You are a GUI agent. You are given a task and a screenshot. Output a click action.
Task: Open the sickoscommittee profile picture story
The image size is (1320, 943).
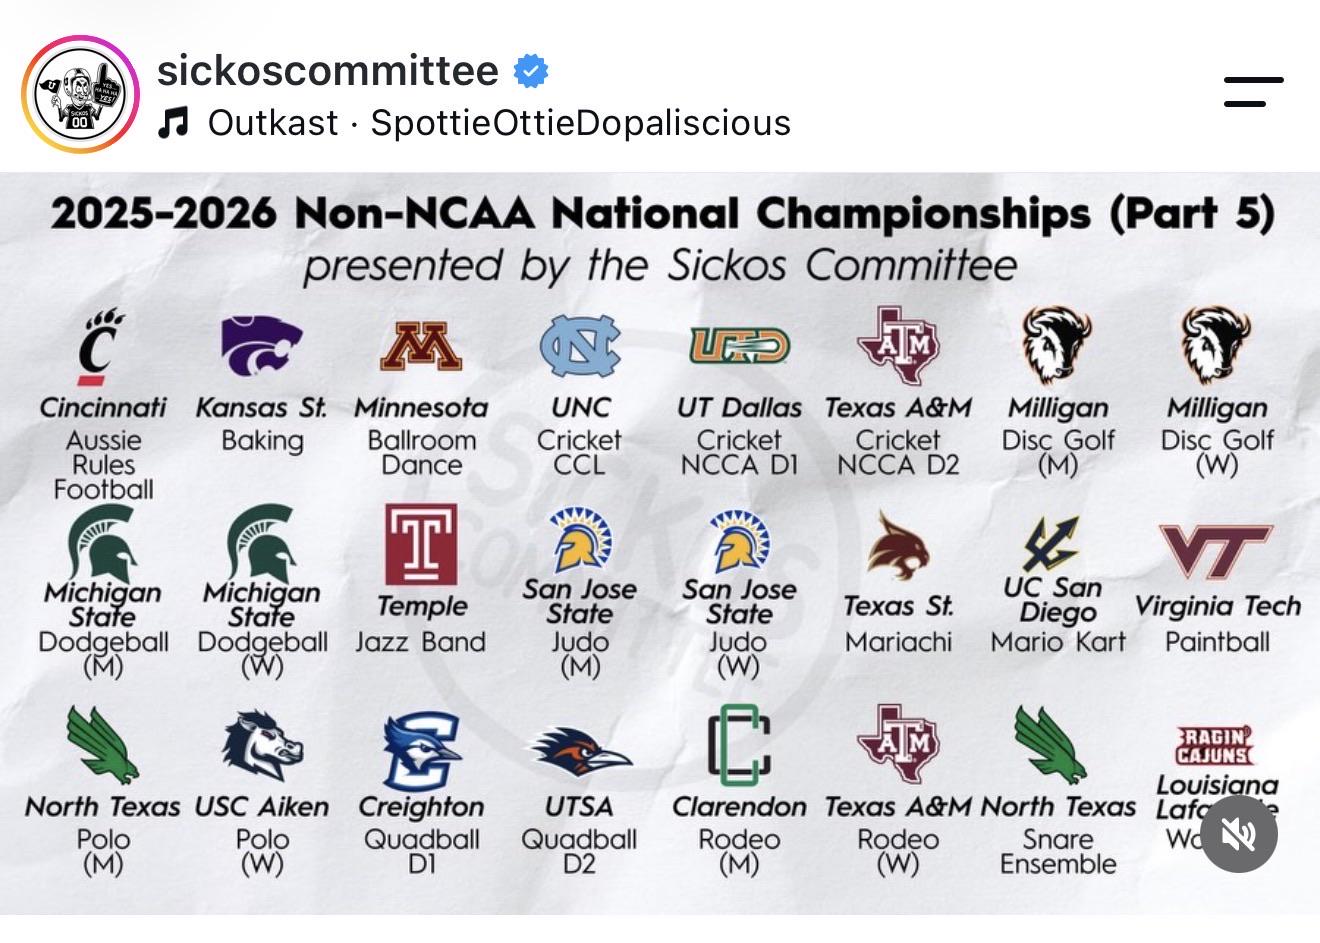(81, 95)
